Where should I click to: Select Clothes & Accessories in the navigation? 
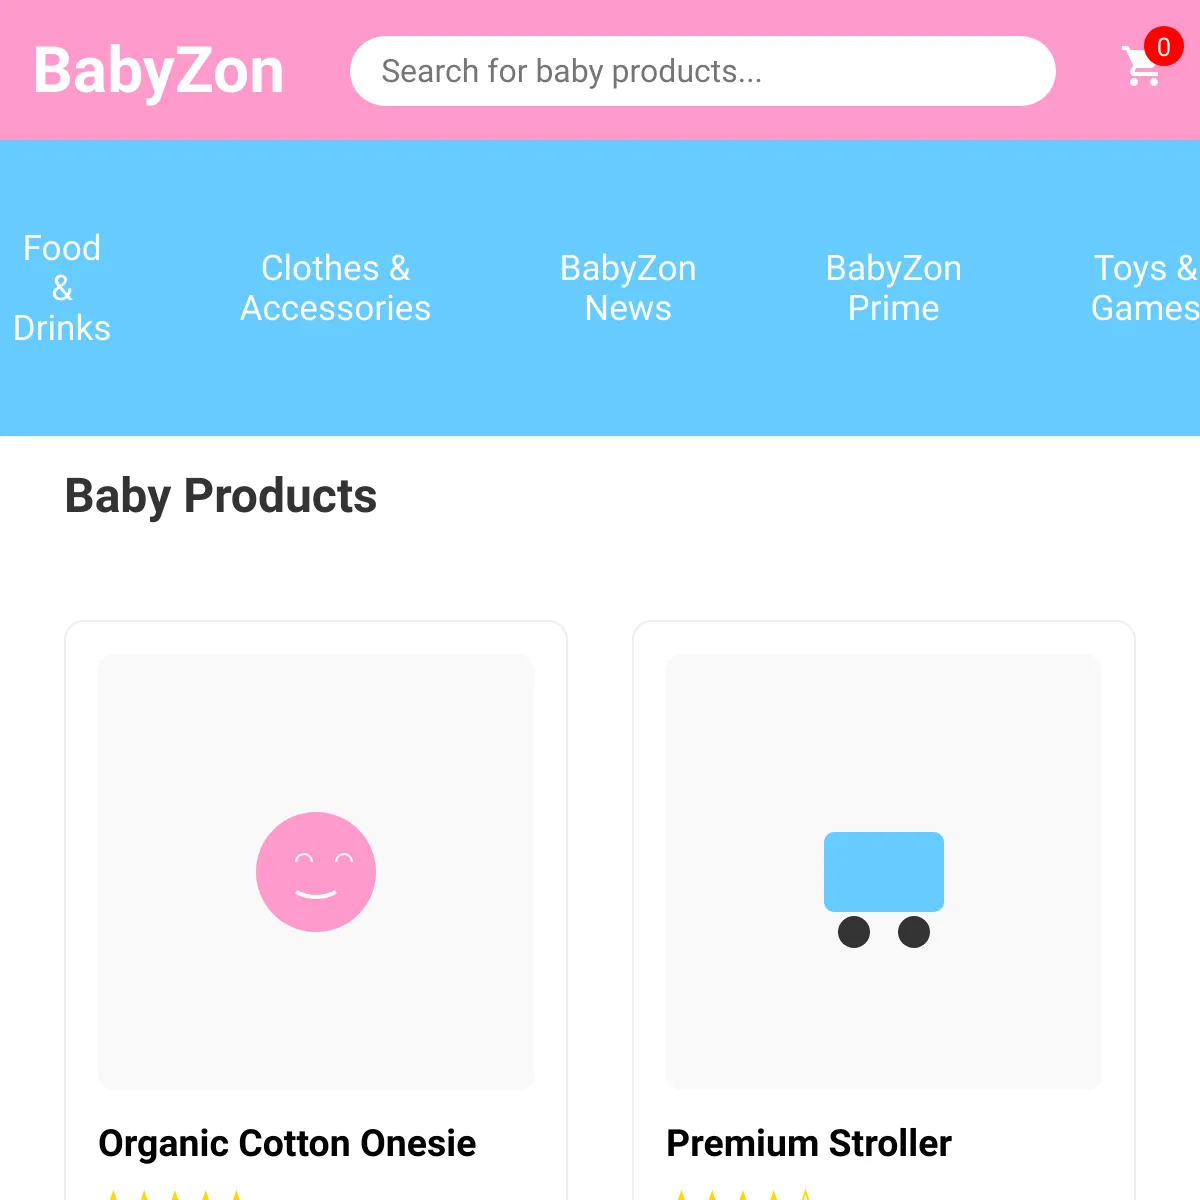(x=335, y=288)
